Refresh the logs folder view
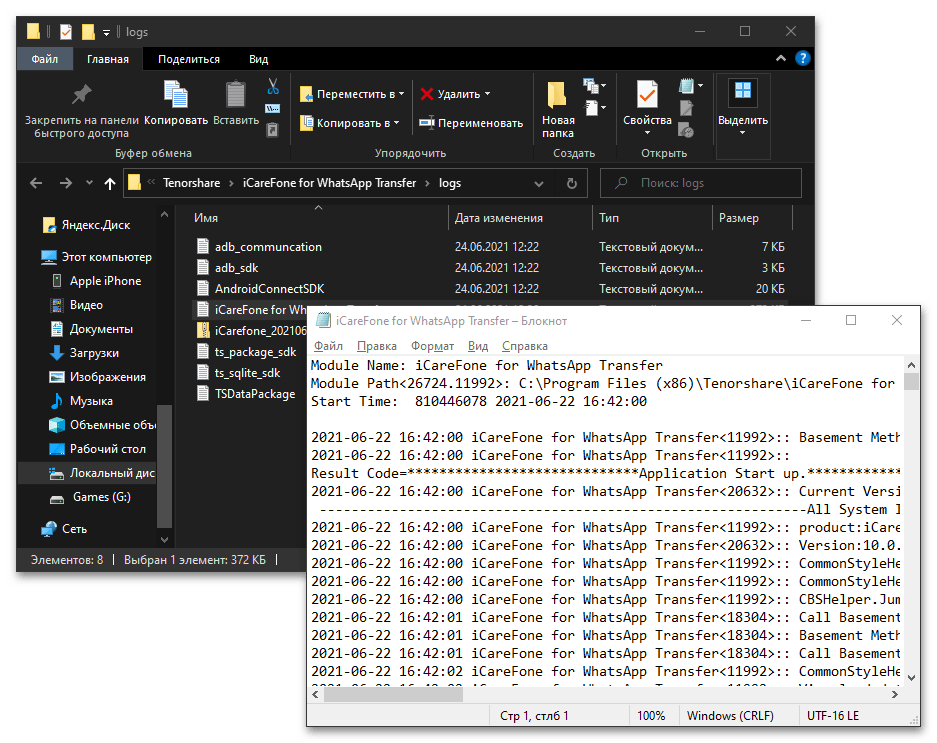This screenshot has height=743, width=937. coord(572,184)
